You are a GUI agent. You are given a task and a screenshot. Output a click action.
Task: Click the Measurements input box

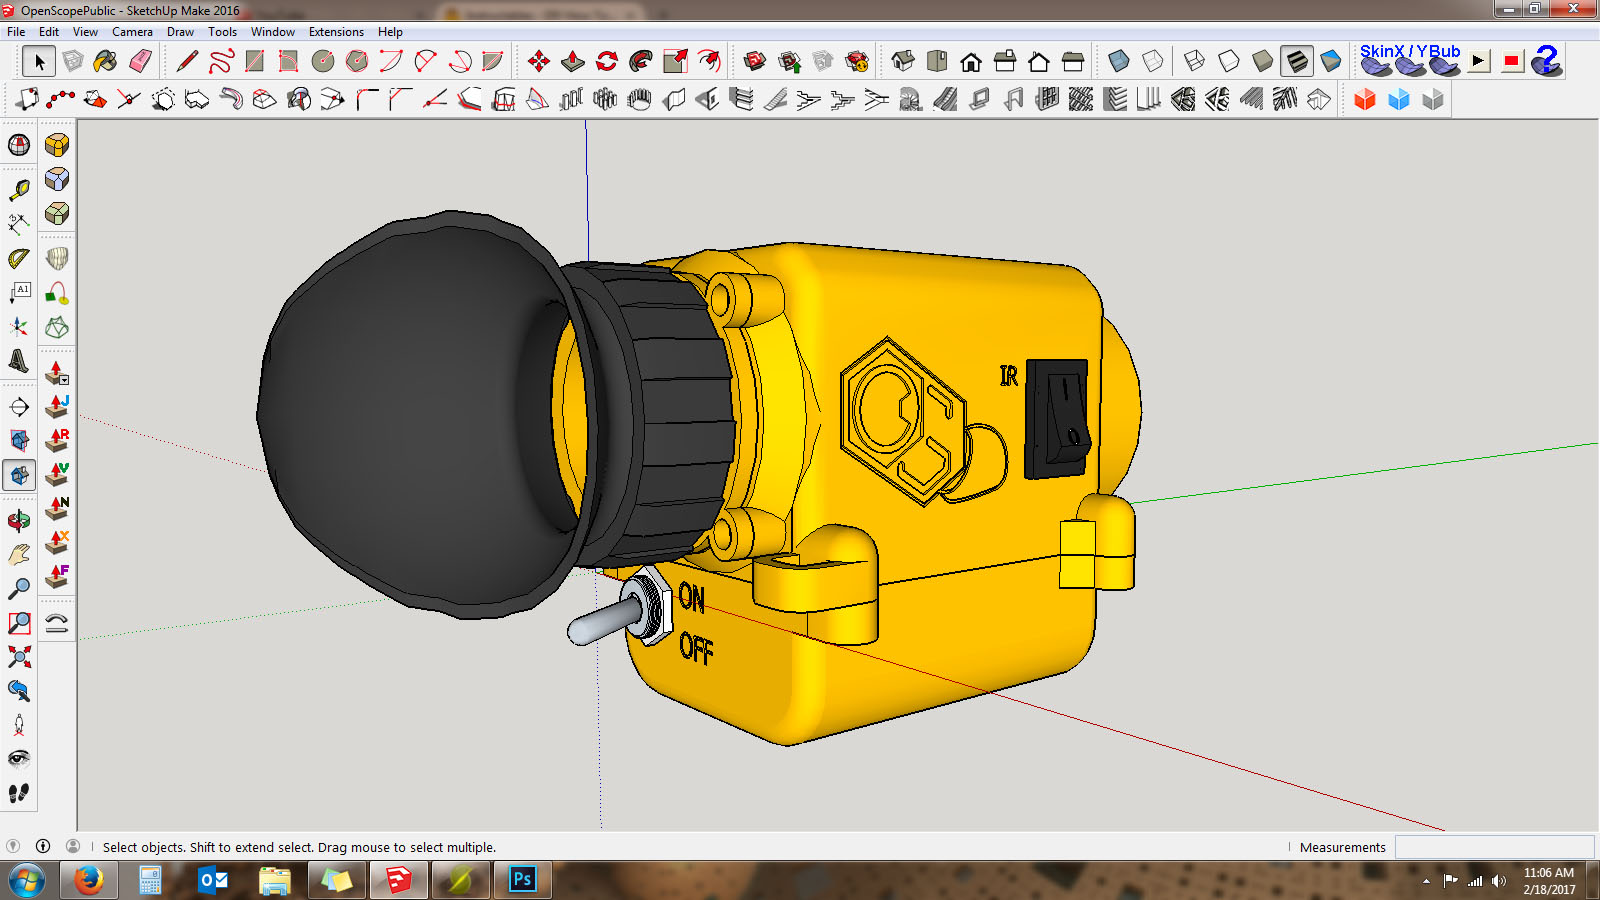(1494, 847)
